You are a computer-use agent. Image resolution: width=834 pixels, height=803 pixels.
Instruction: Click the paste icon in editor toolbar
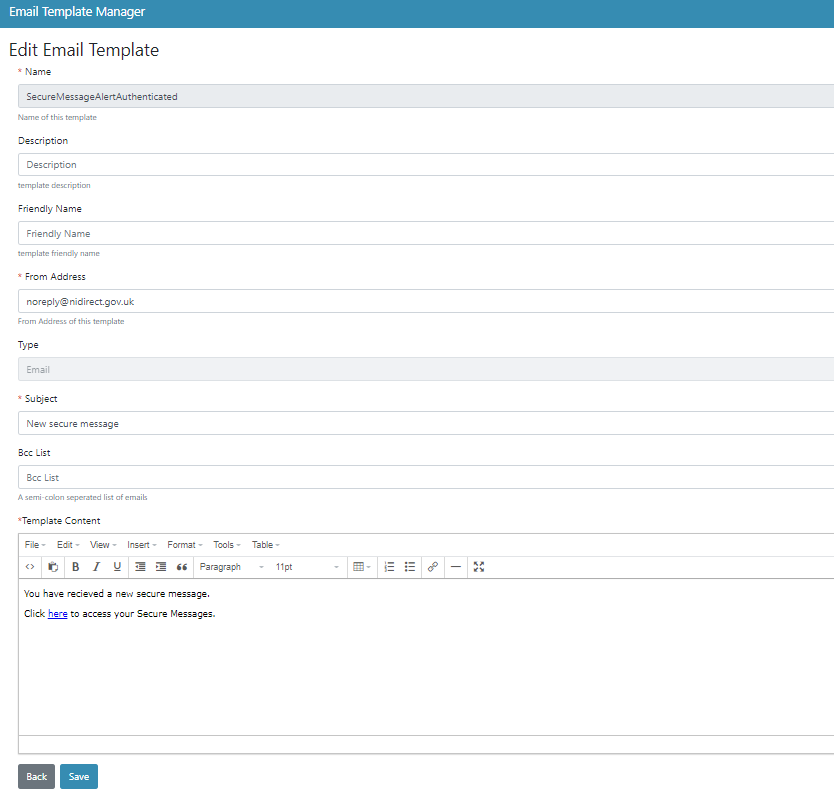click(54, 567)
